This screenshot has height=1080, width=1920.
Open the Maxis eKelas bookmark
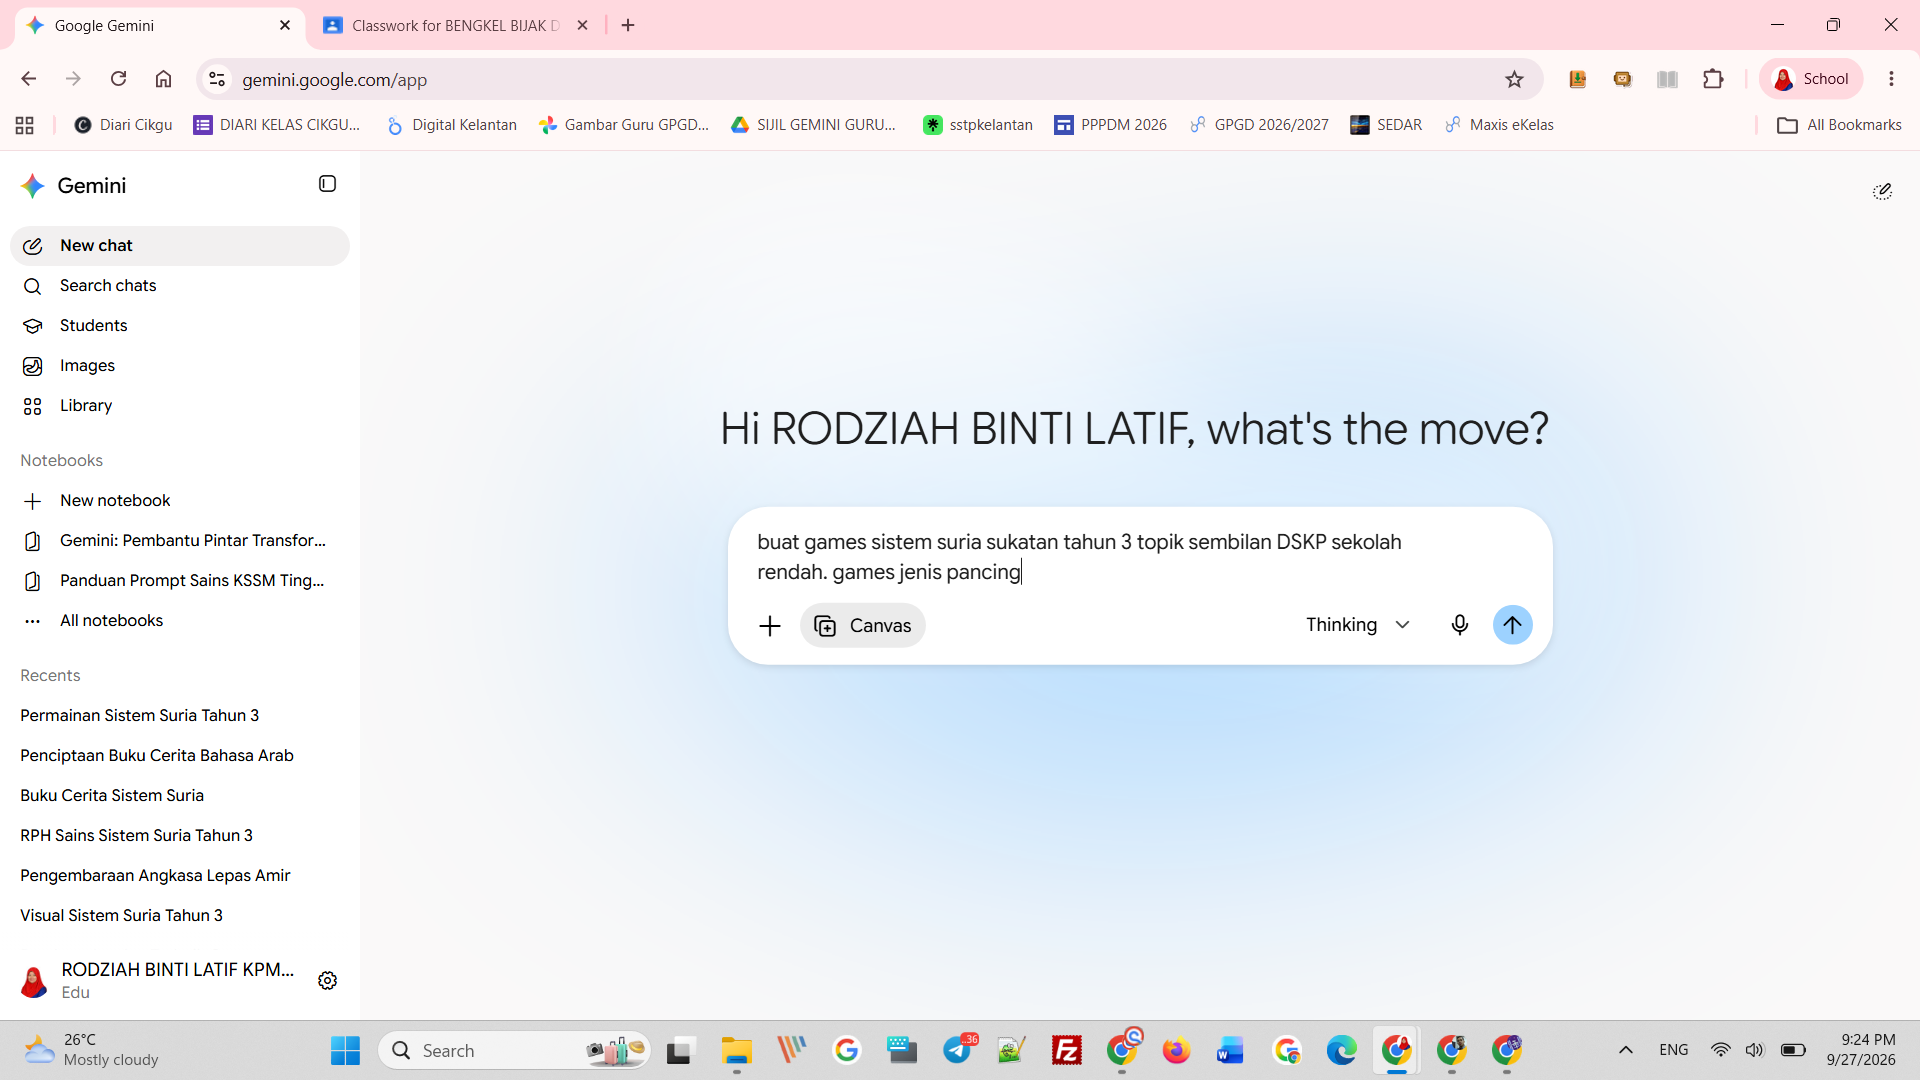(1499, 125)
